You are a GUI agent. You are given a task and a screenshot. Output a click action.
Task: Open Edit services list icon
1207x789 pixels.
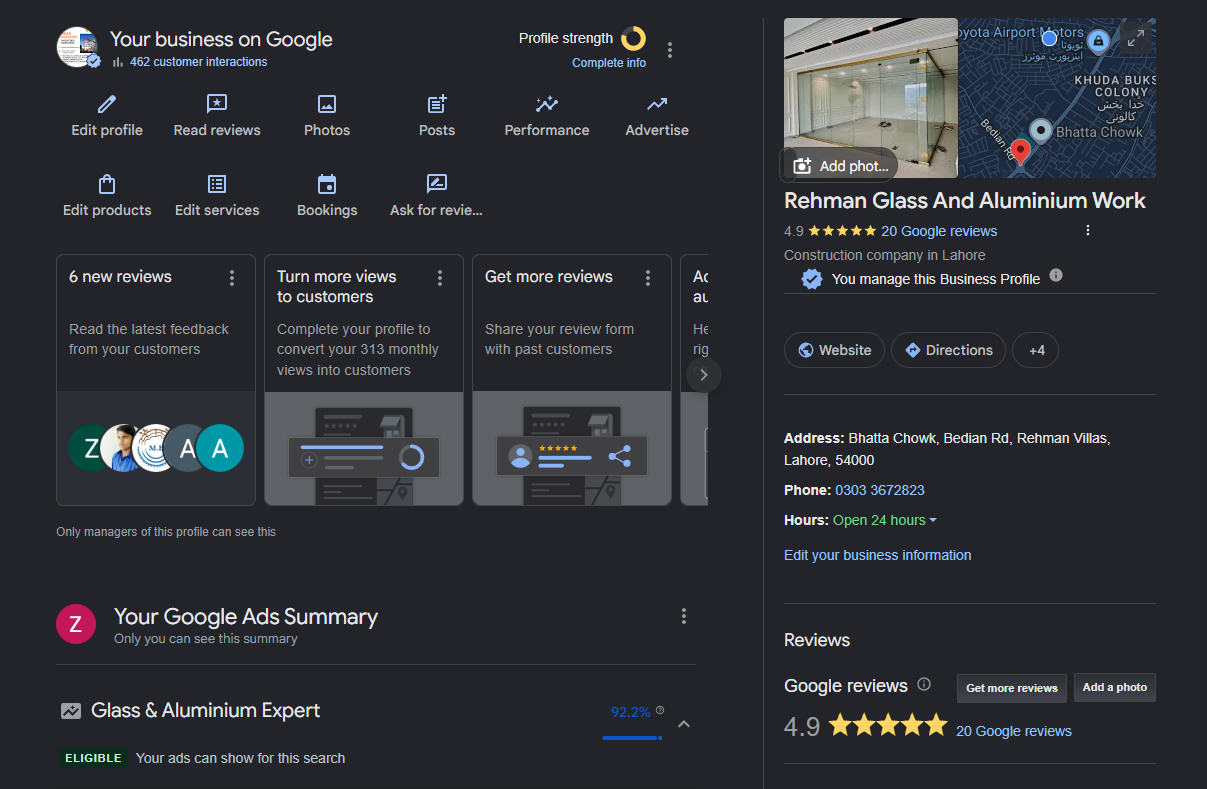pos(217,184)
